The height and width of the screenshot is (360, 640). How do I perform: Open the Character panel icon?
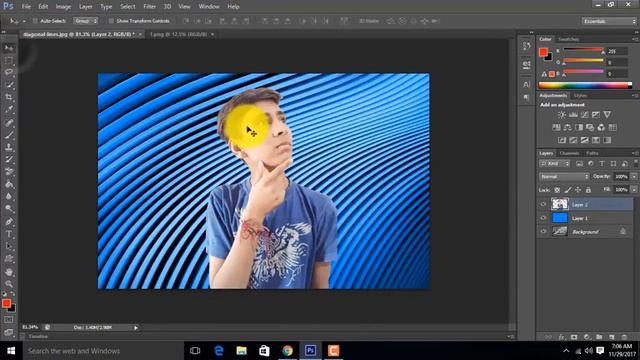(x=527, y=84)
